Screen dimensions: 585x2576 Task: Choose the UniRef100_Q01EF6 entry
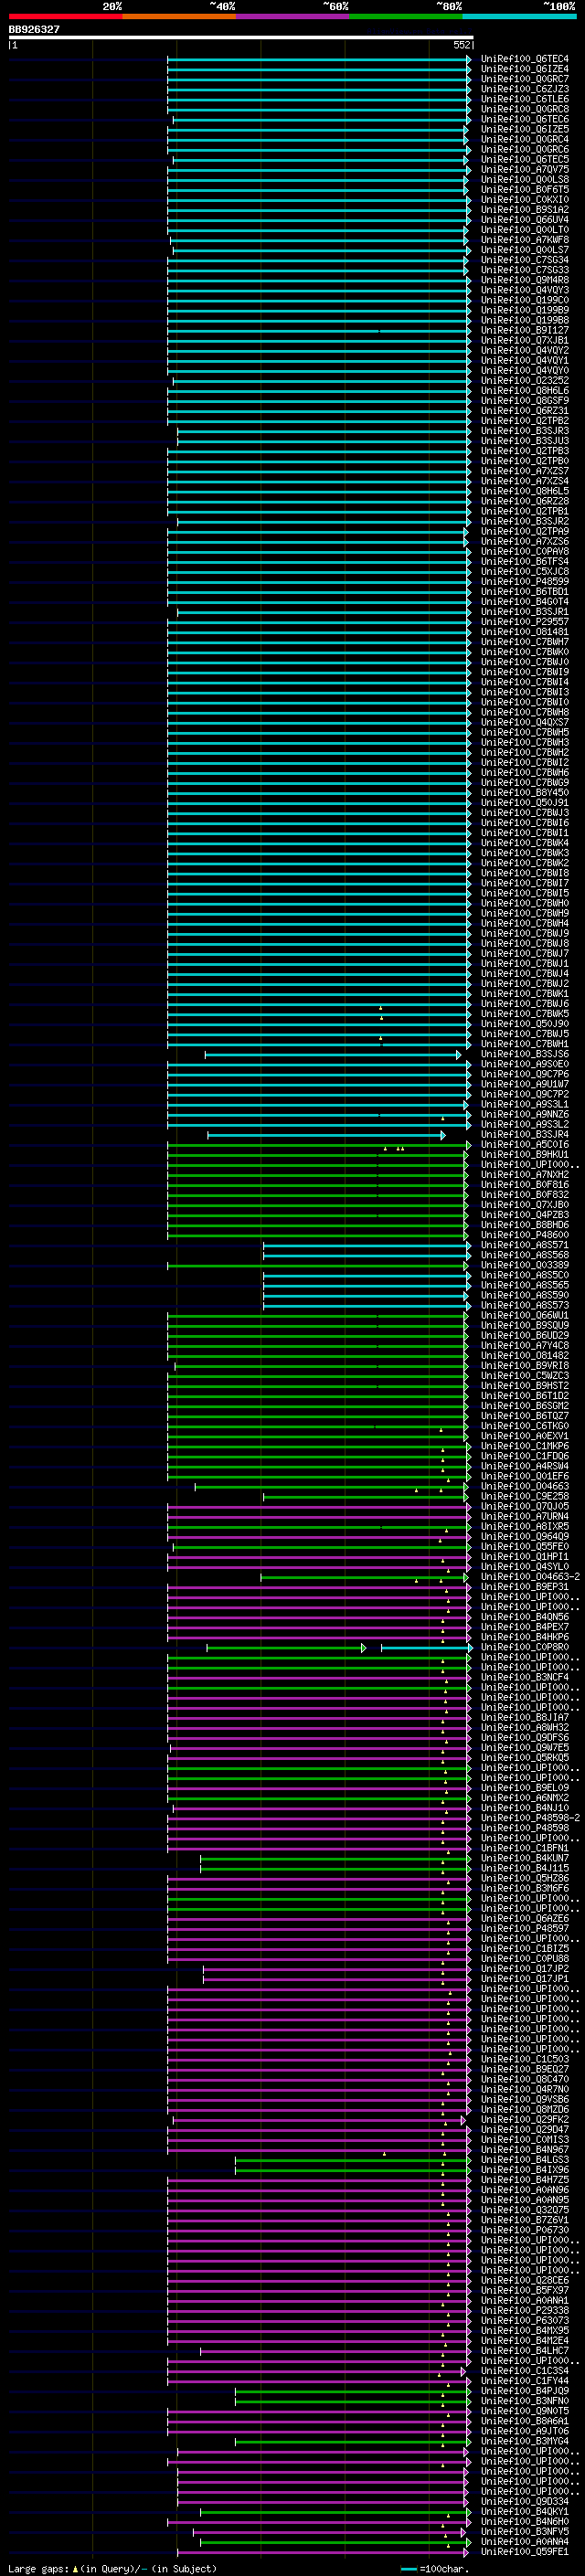(525, 1477)
